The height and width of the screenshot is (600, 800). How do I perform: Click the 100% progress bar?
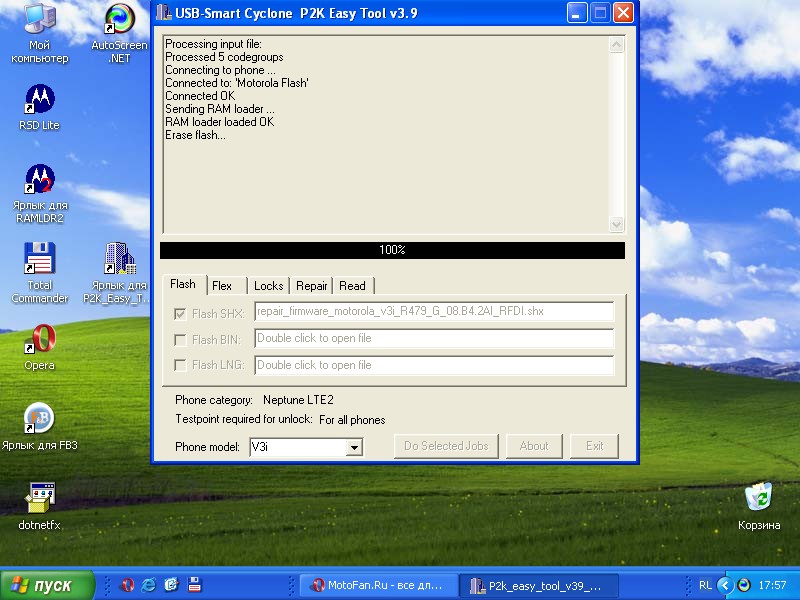pos(392,250)
